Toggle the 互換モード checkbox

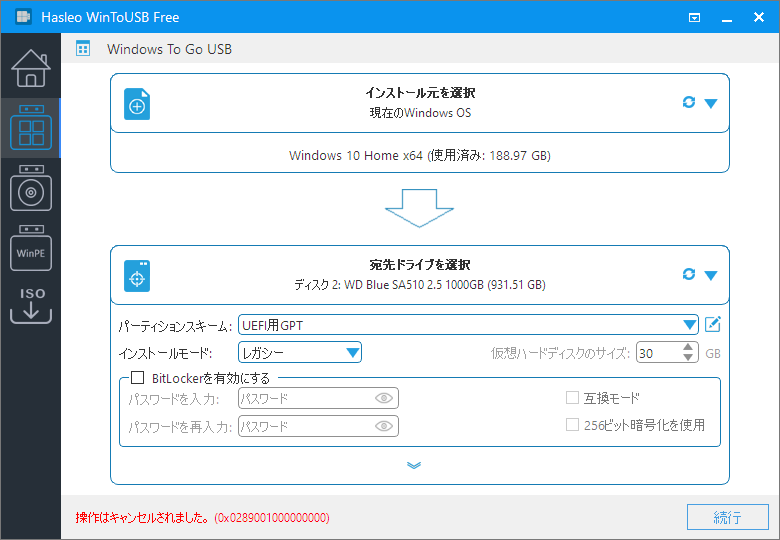(x=572, y=398)
